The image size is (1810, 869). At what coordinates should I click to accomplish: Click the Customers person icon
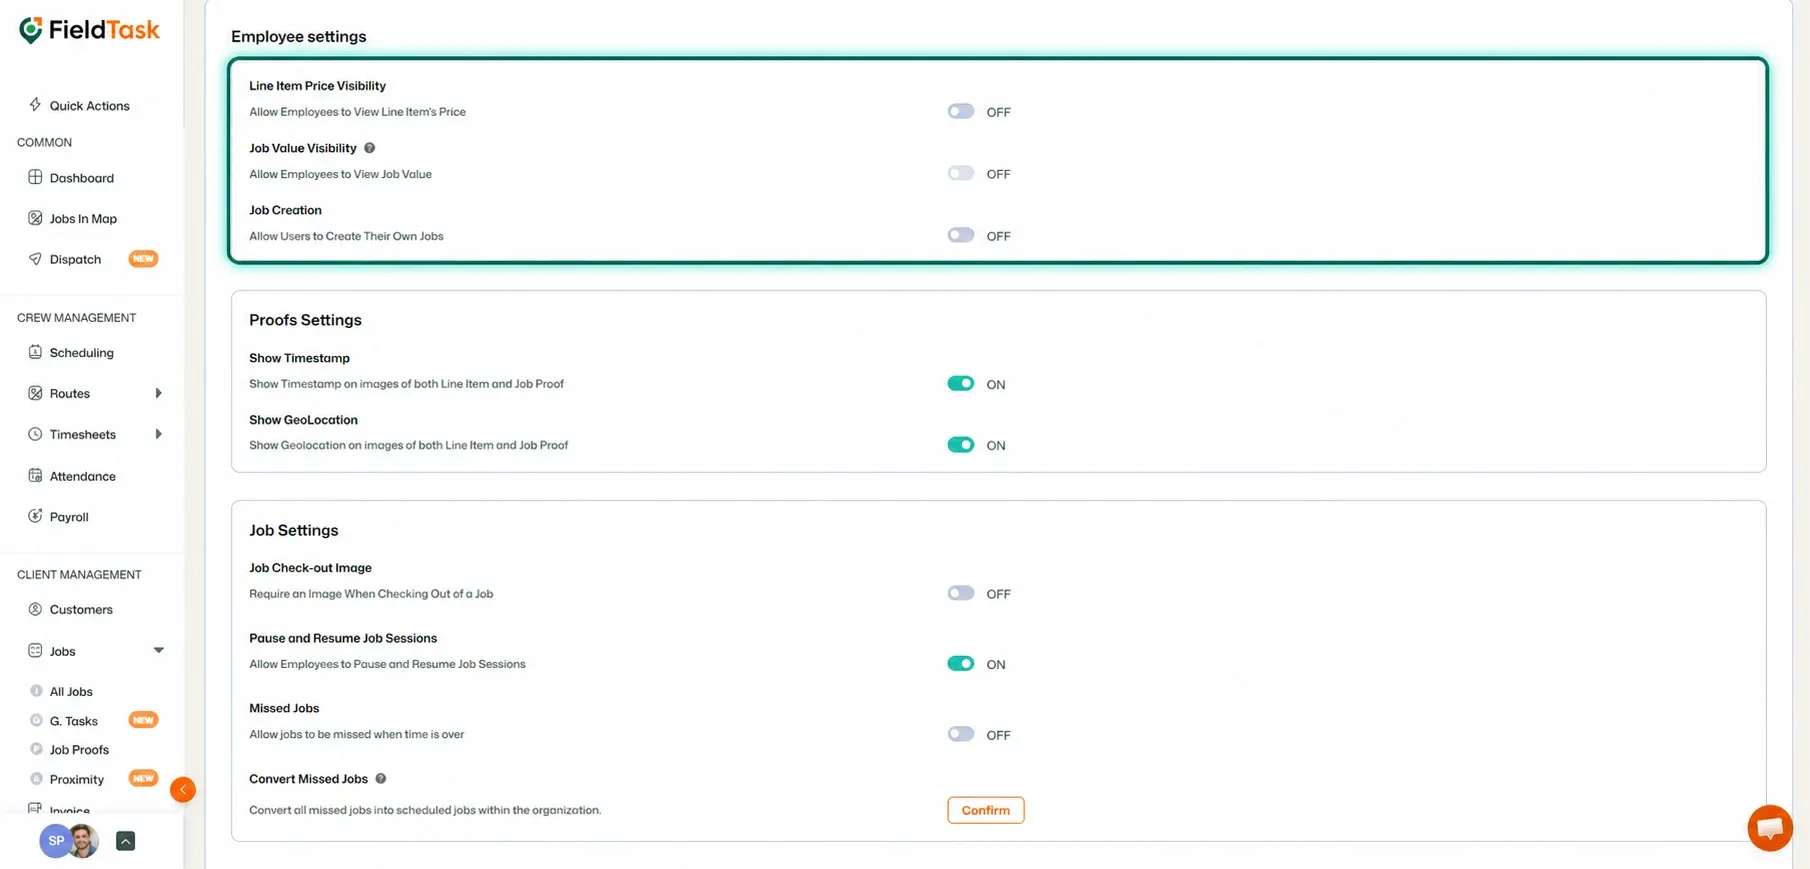(x=35, y=609)
